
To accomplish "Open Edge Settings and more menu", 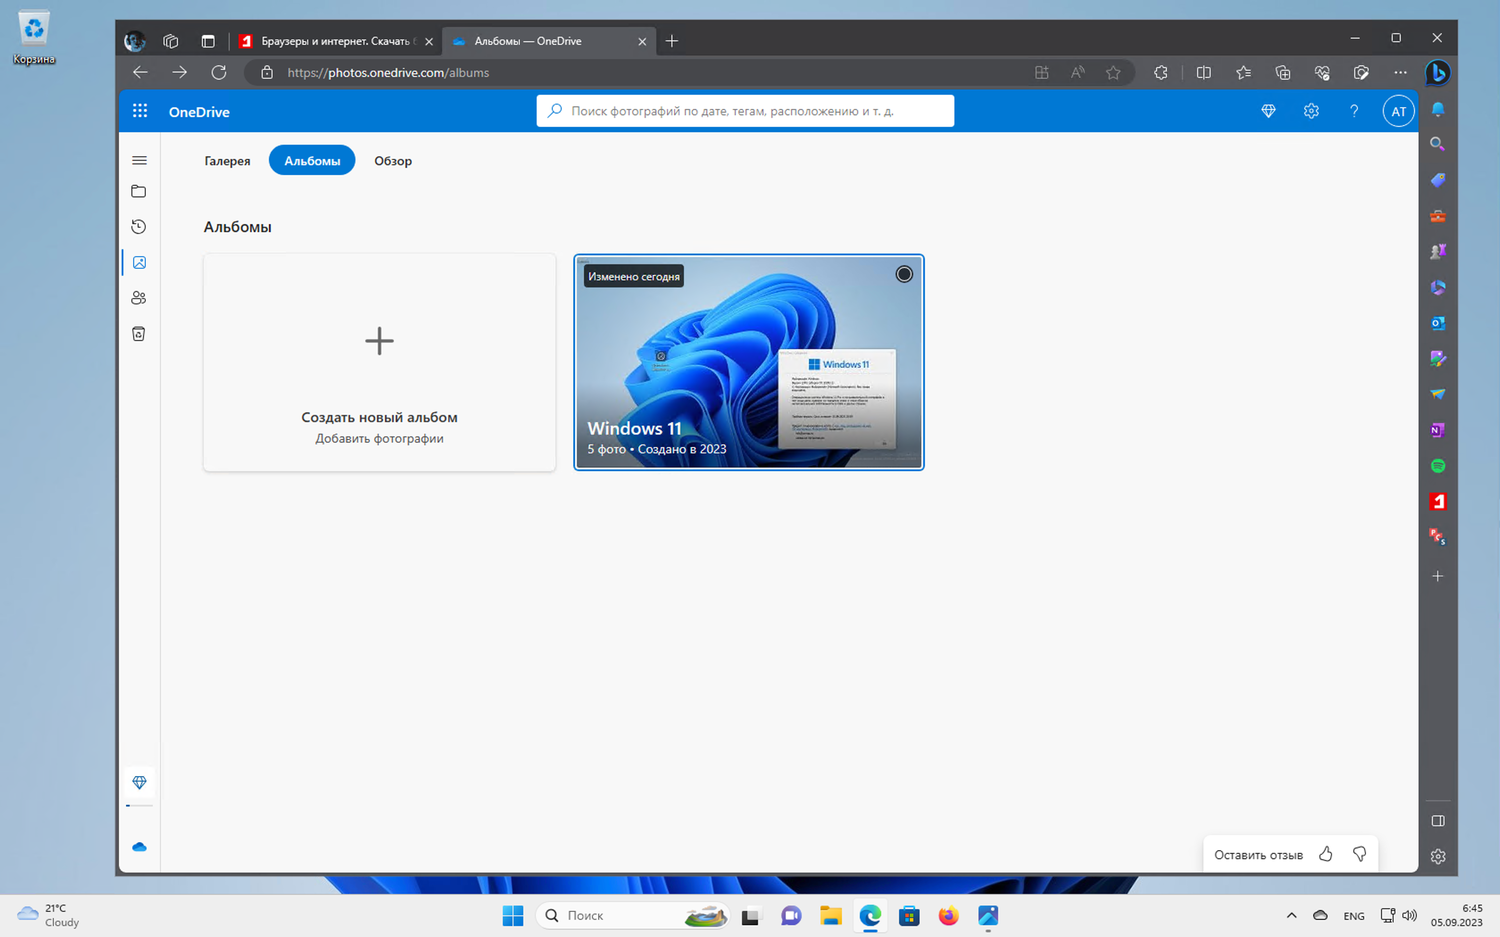I will 1400,72.
